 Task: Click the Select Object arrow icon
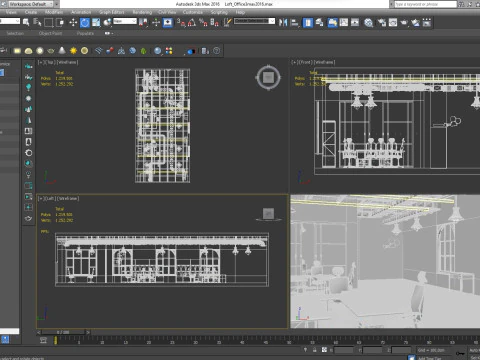26,23
